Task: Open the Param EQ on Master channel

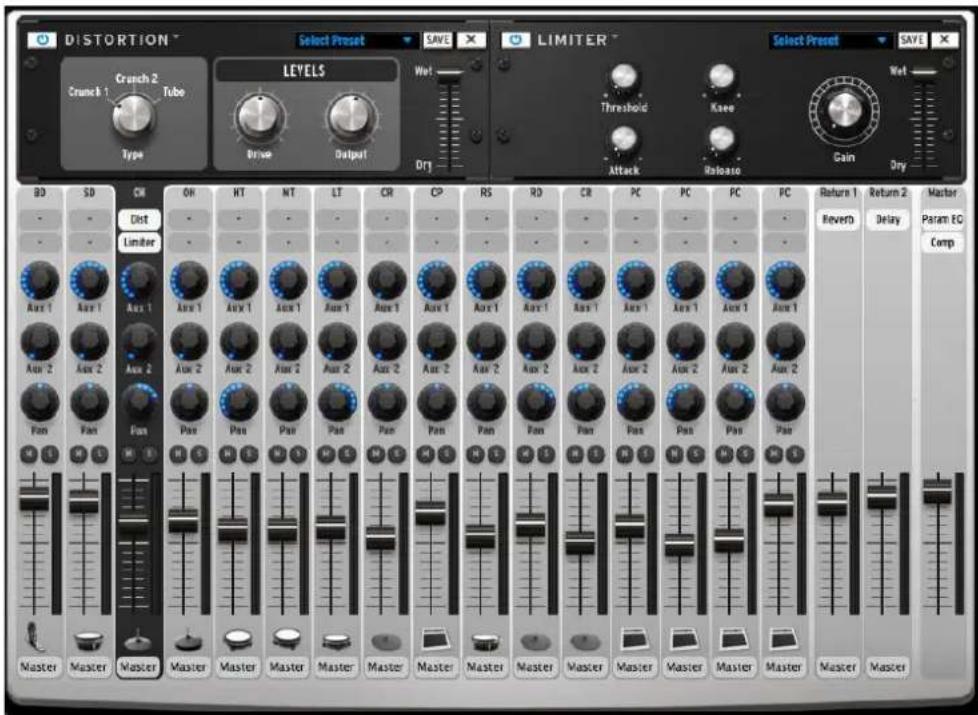Action: [942, 219]
